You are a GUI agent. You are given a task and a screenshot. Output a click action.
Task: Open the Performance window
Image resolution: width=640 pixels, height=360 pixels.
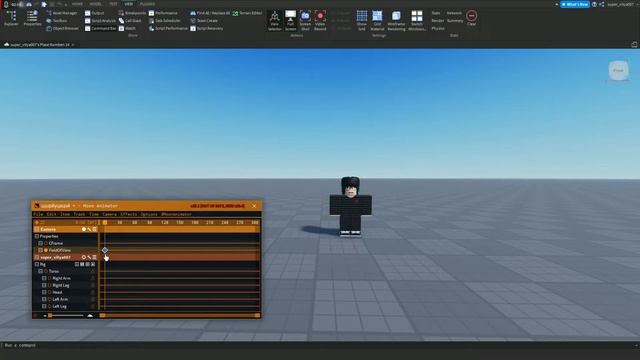(163, 13)
